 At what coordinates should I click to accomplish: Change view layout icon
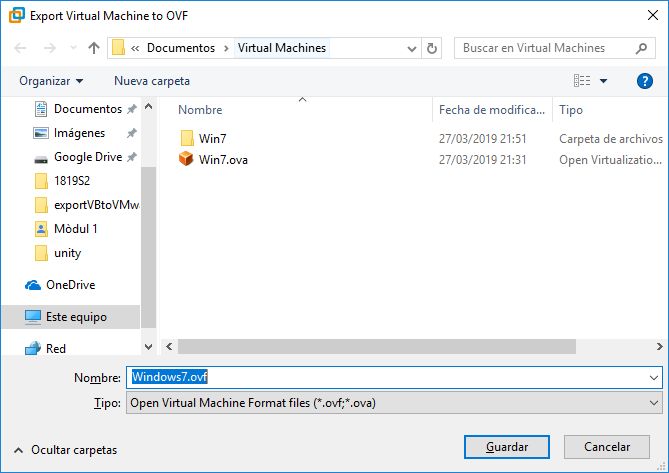582,81
